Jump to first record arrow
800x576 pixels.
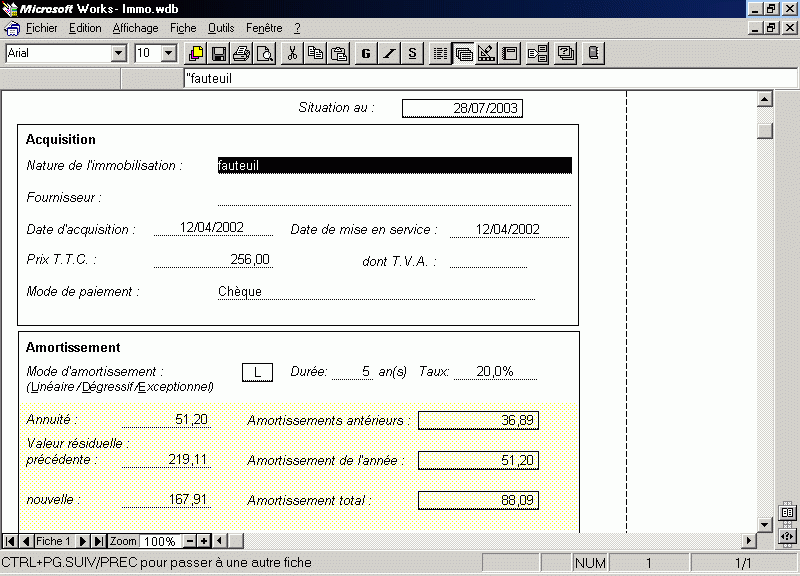coord(10,541)
